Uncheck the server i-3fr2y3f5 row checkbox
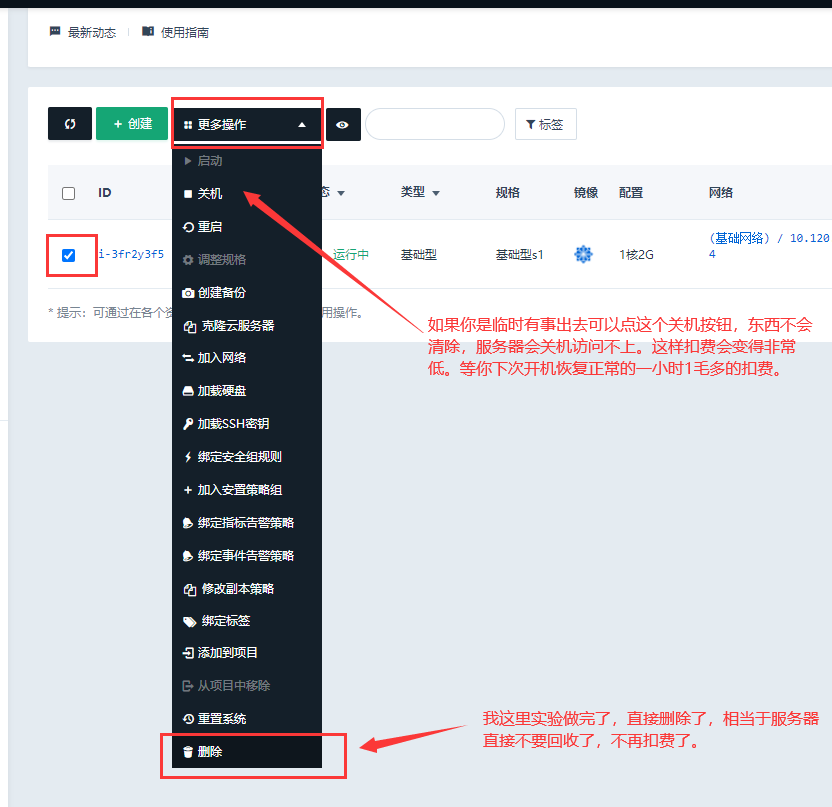This screenshot has height=807, width=832. (x=69, y=255)
